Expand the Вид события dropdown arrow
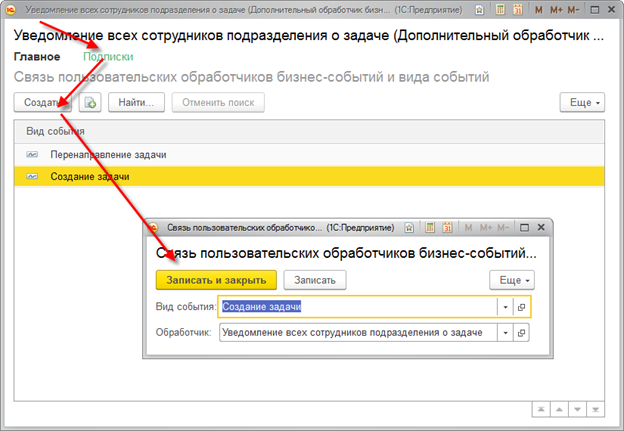 point(506,307)
